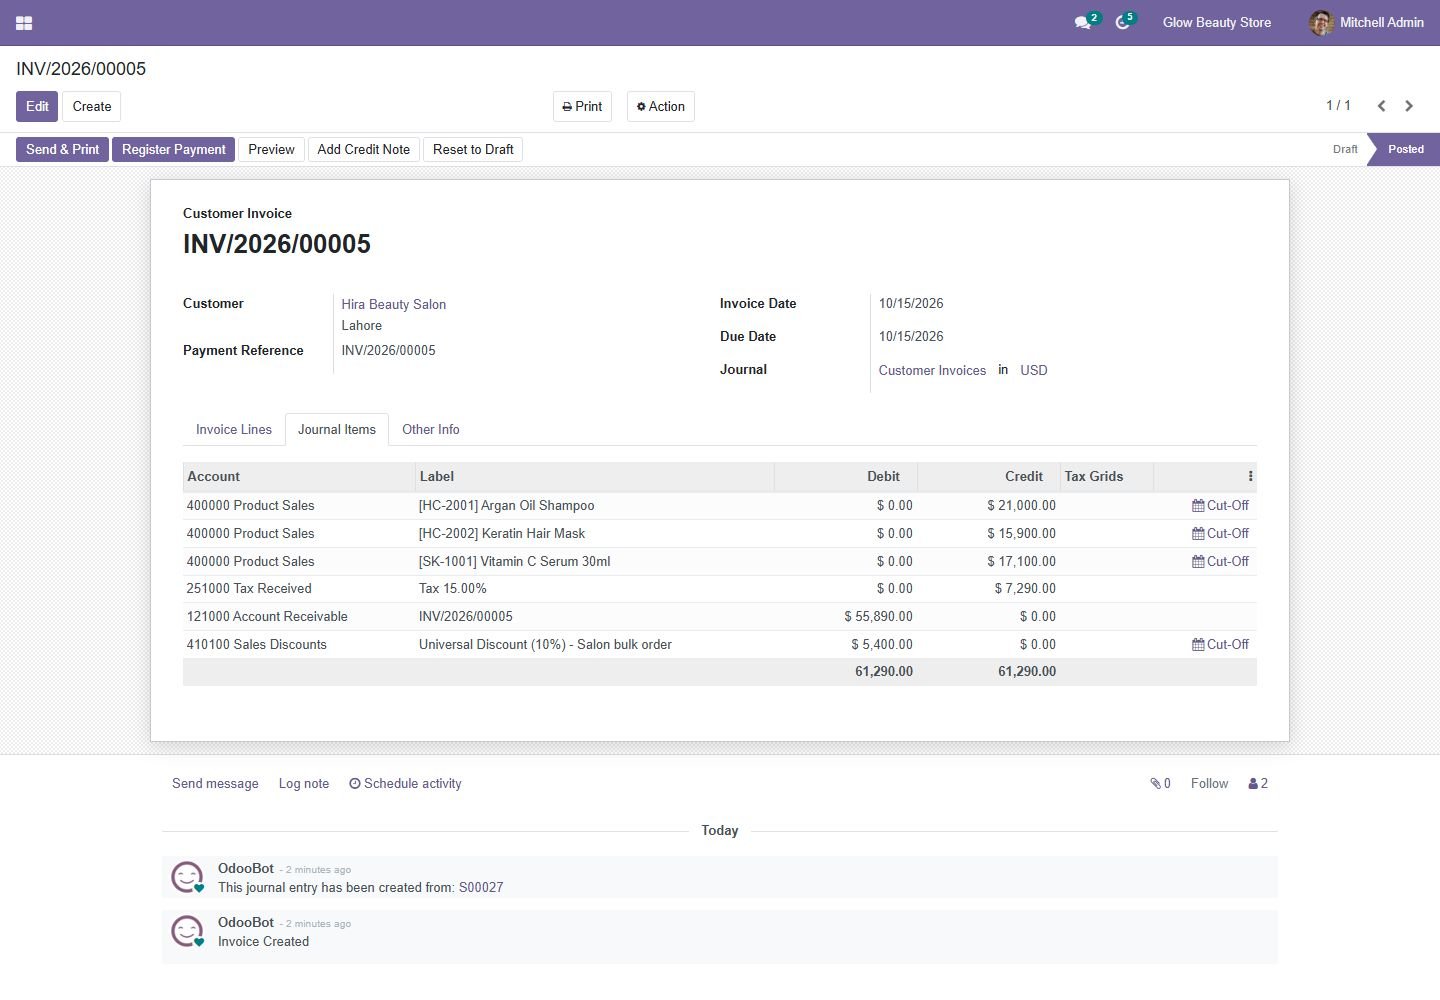The width and height of the screenshot is (1440, 1000).
Task: Show followers list icon
Action: pos(1258,784)
